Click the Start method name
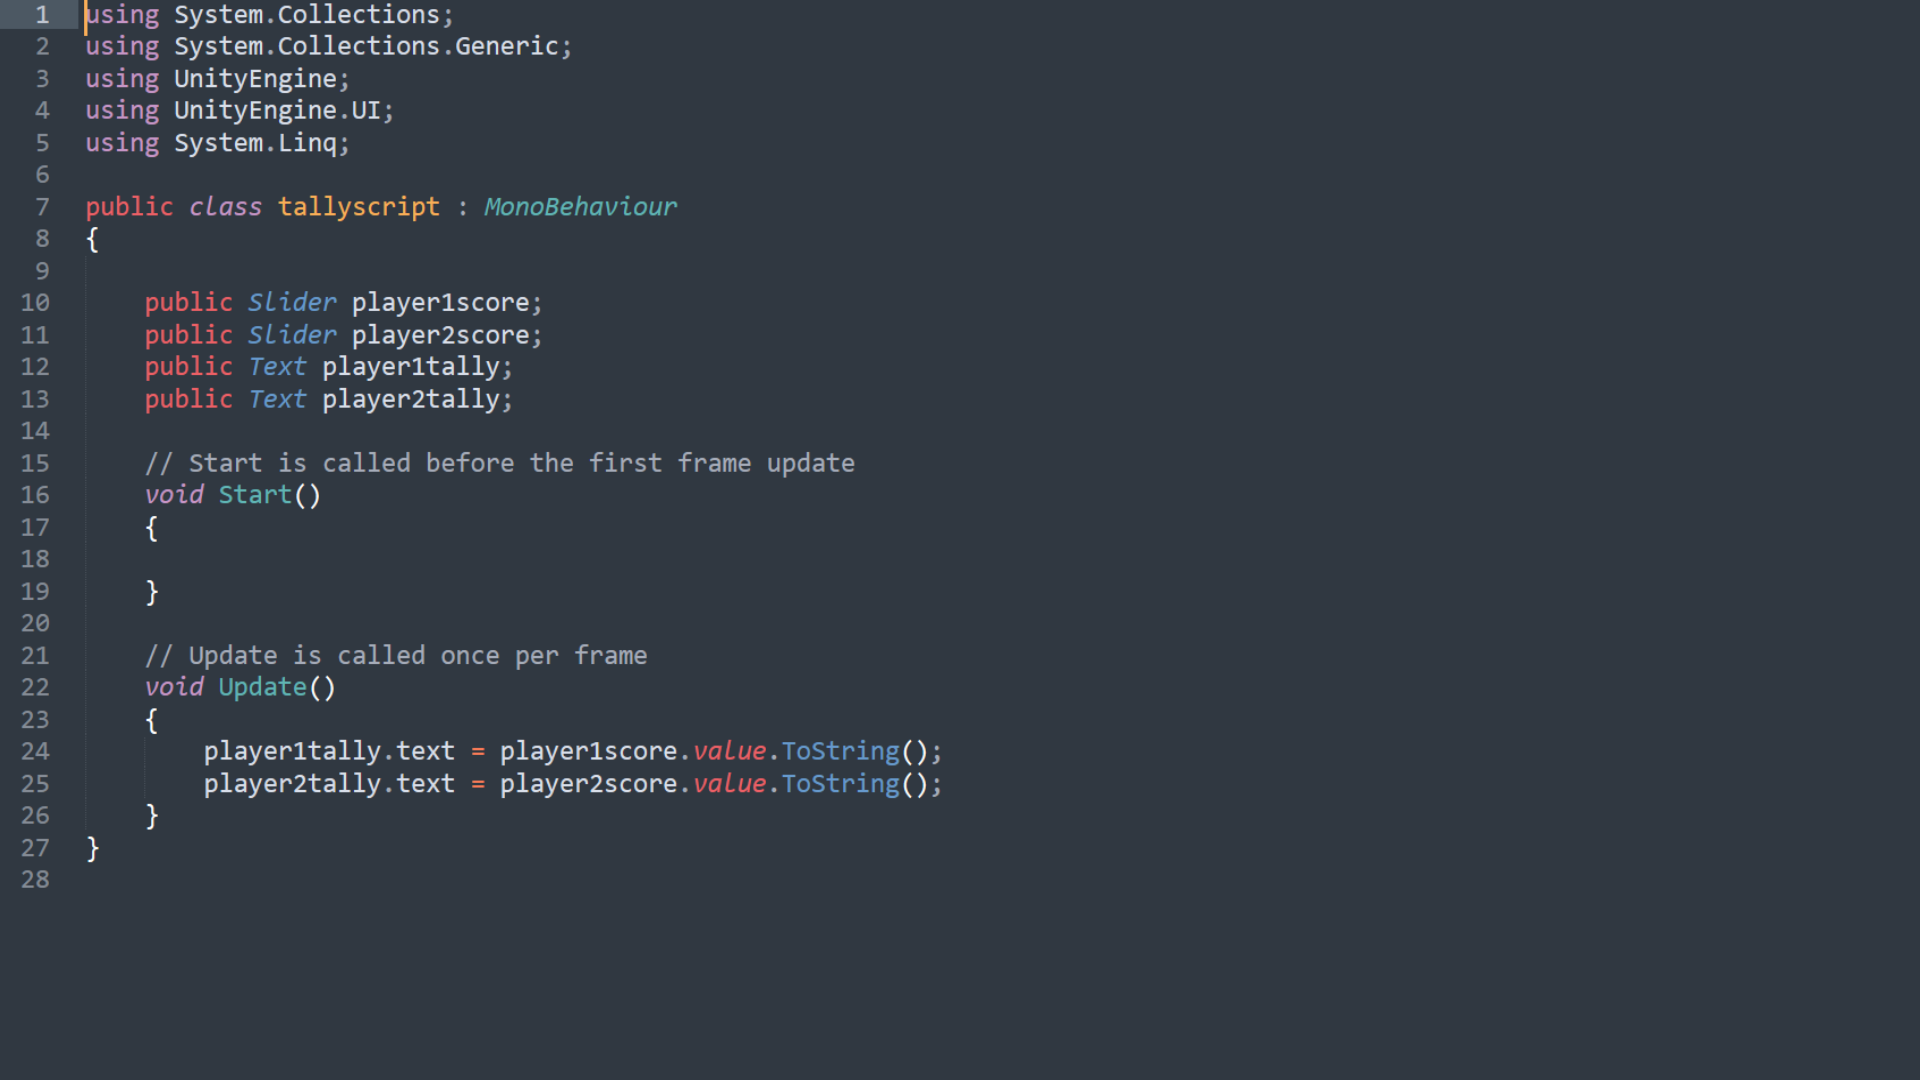The width and height of the screenshot is (1920, 1080). pos(255,495)
